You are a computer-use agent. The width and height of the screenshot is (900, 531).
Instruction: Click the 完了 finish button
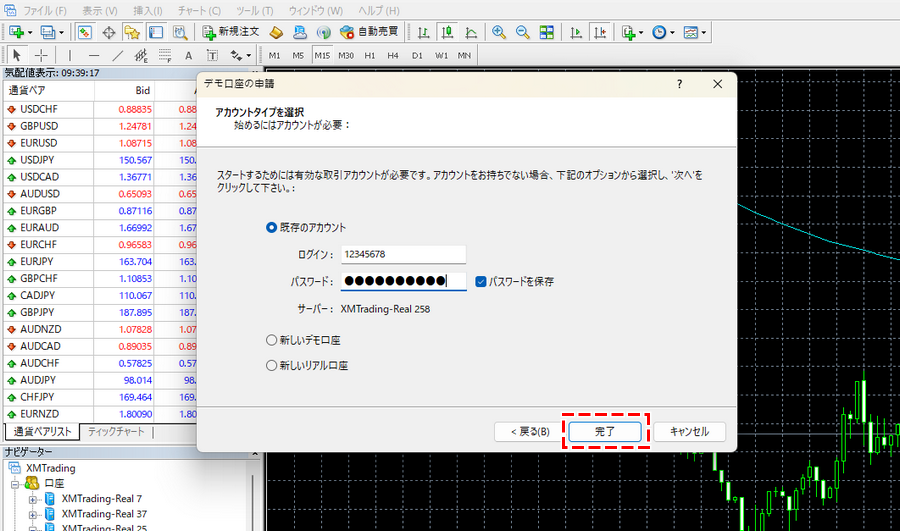pyautogui.click(x=605, y=432)
